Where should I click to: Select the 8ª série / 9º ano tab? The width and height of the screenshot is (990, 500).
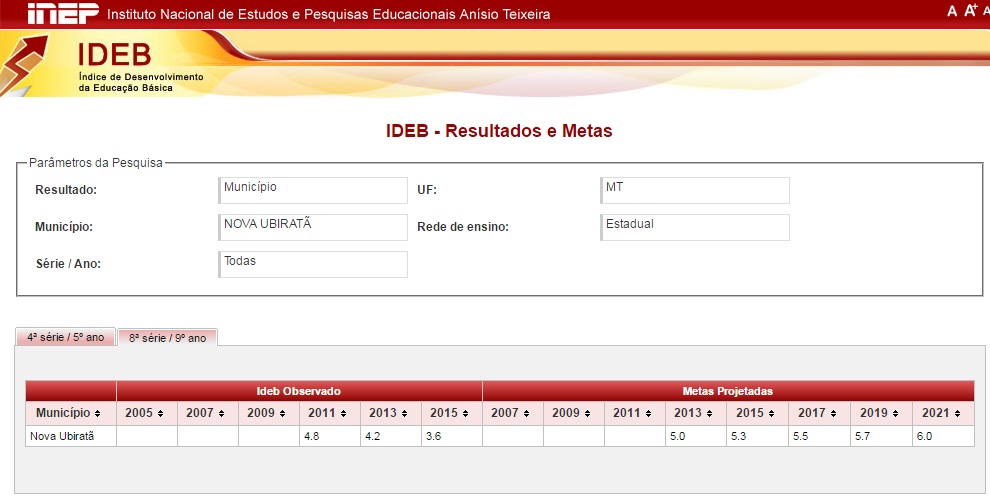coord(167,338)
